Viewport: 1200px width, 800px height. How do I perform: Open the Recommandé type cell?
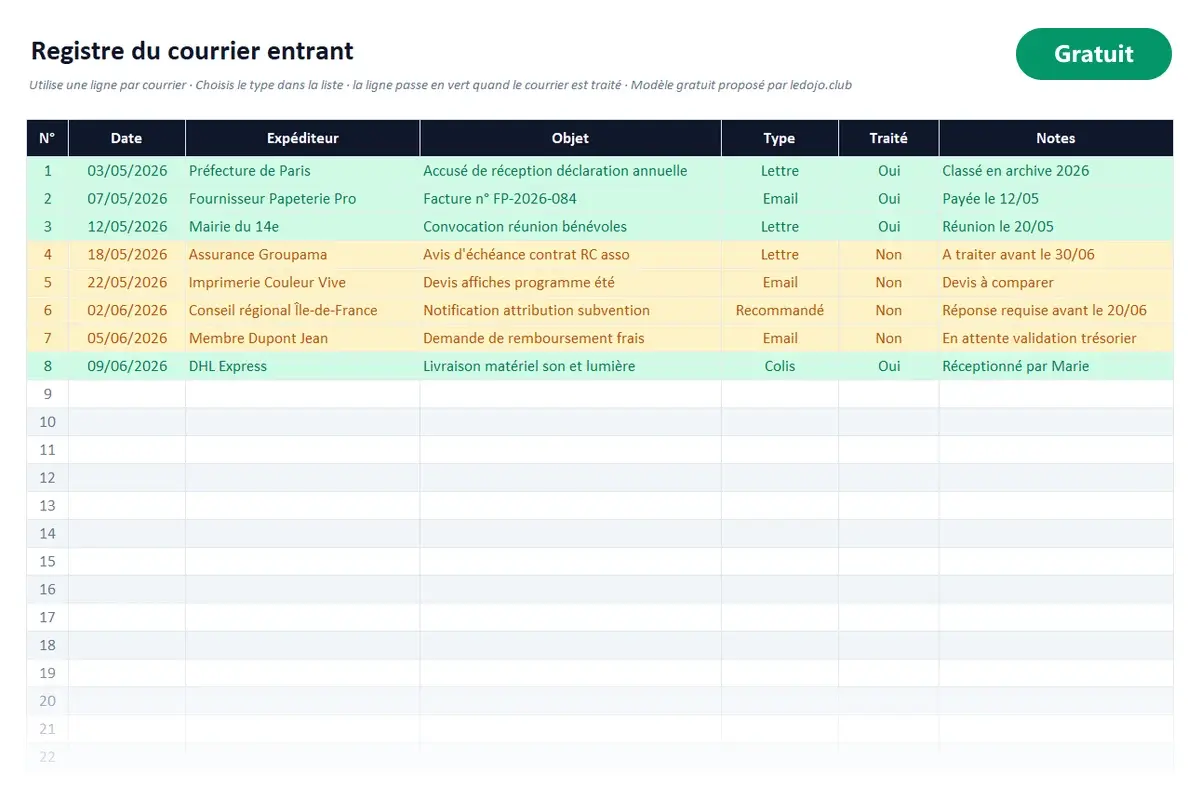click(779, 311)
